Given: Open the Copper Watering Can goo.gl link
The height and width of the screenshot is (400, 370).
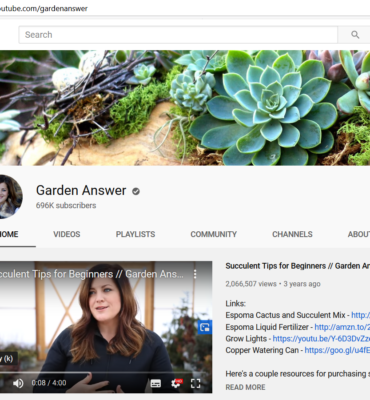Looking at the screenshot, I should [337, 350].
